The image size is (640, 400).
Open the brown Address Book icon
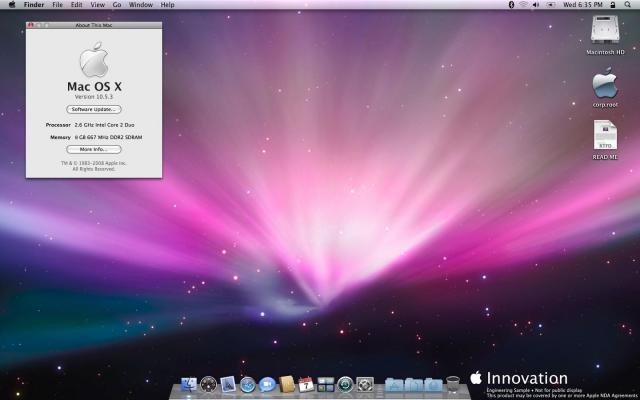287,384
